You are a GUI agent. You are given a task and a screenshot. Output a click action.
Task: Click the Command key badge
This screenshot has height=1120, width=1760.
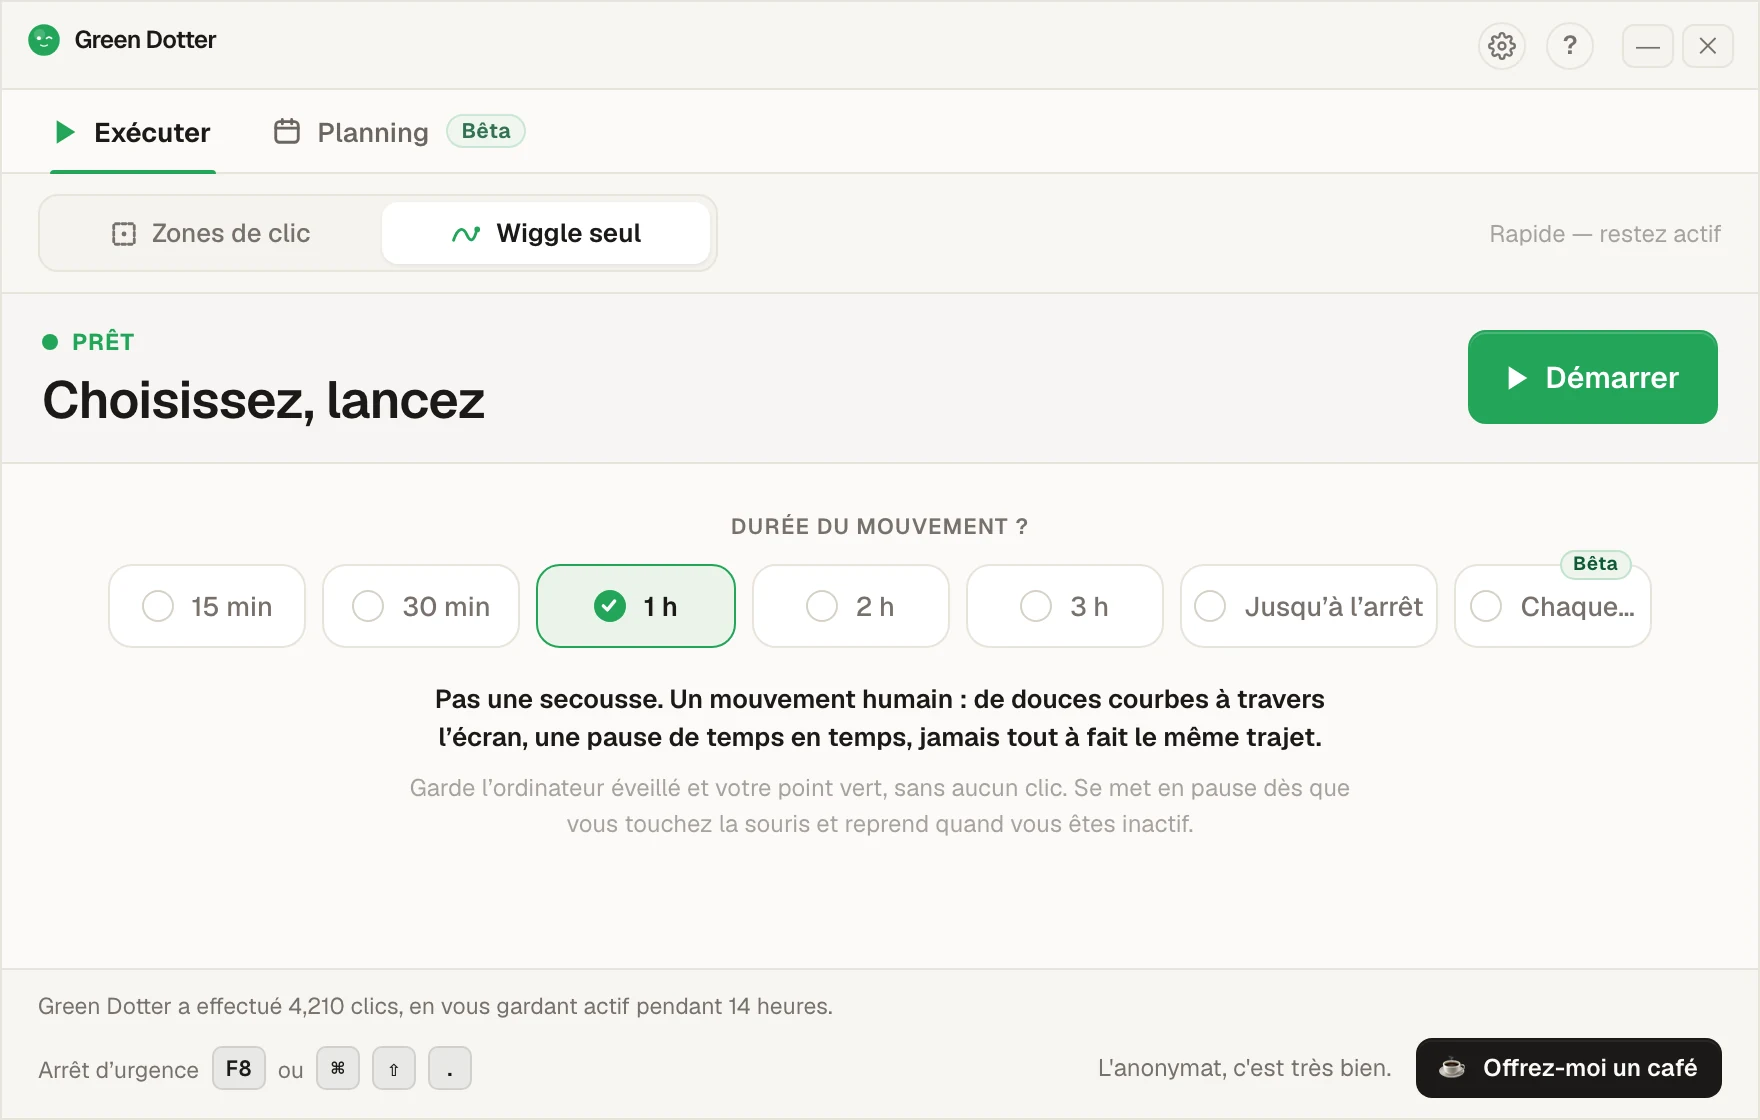point(338,1068)
